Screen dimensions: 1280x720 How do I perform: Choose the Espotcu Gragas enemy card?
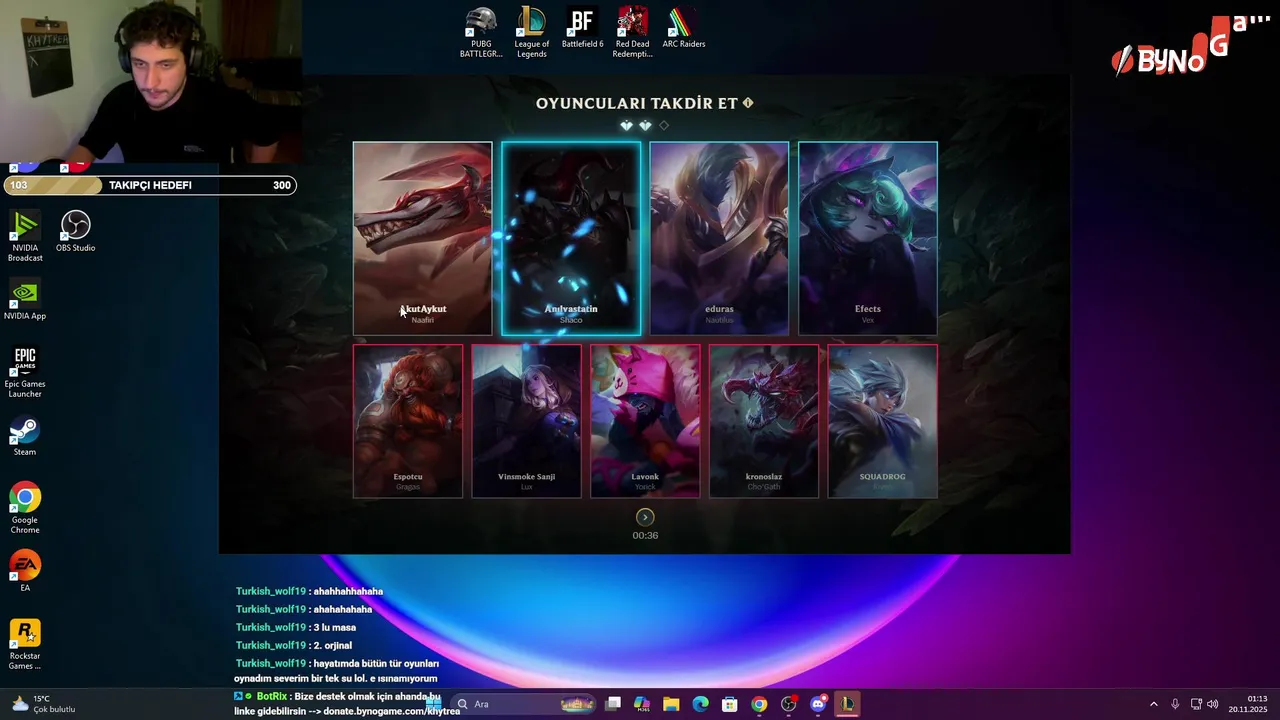tap(408, 421)
